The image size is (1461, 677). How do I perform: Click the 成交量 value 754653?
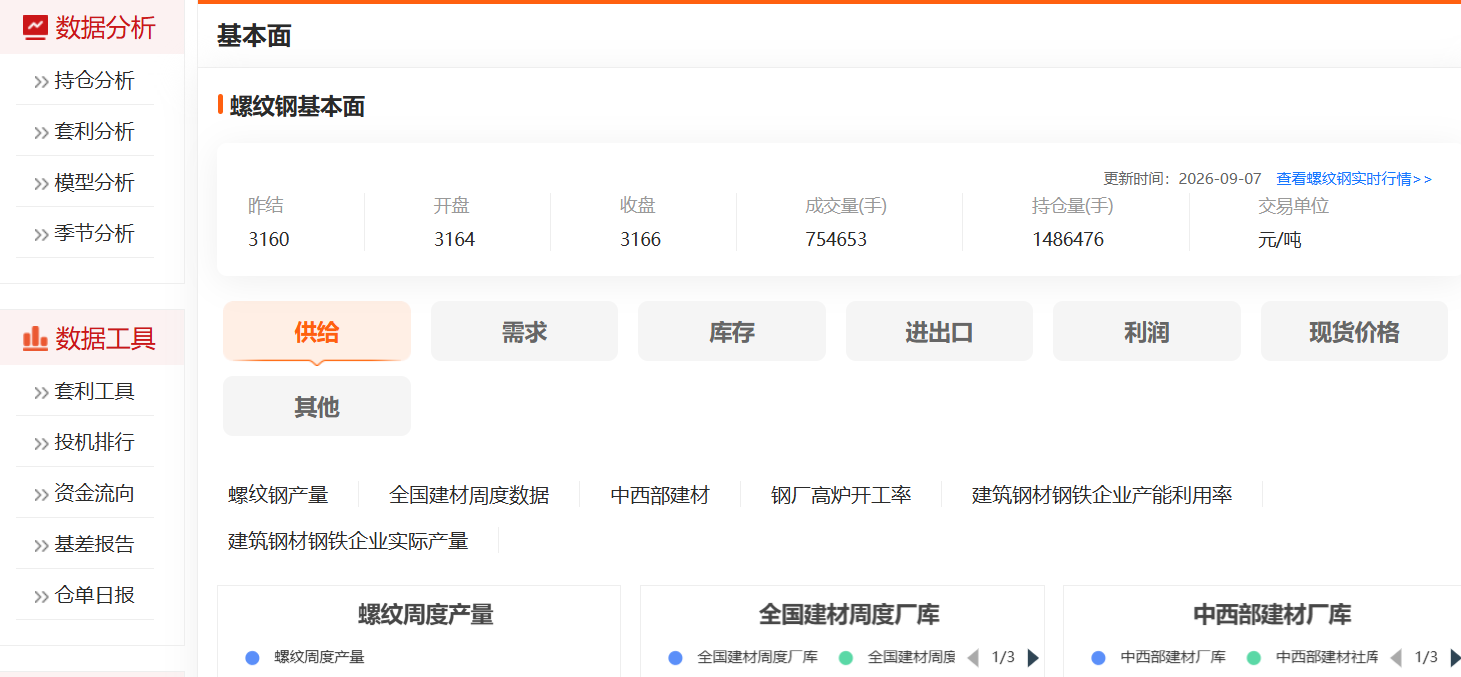(836, 240)
